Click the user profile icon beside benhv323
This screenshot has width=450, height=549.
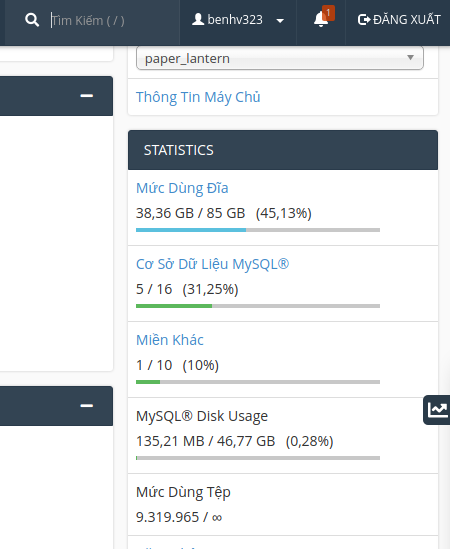coord(198,19)
